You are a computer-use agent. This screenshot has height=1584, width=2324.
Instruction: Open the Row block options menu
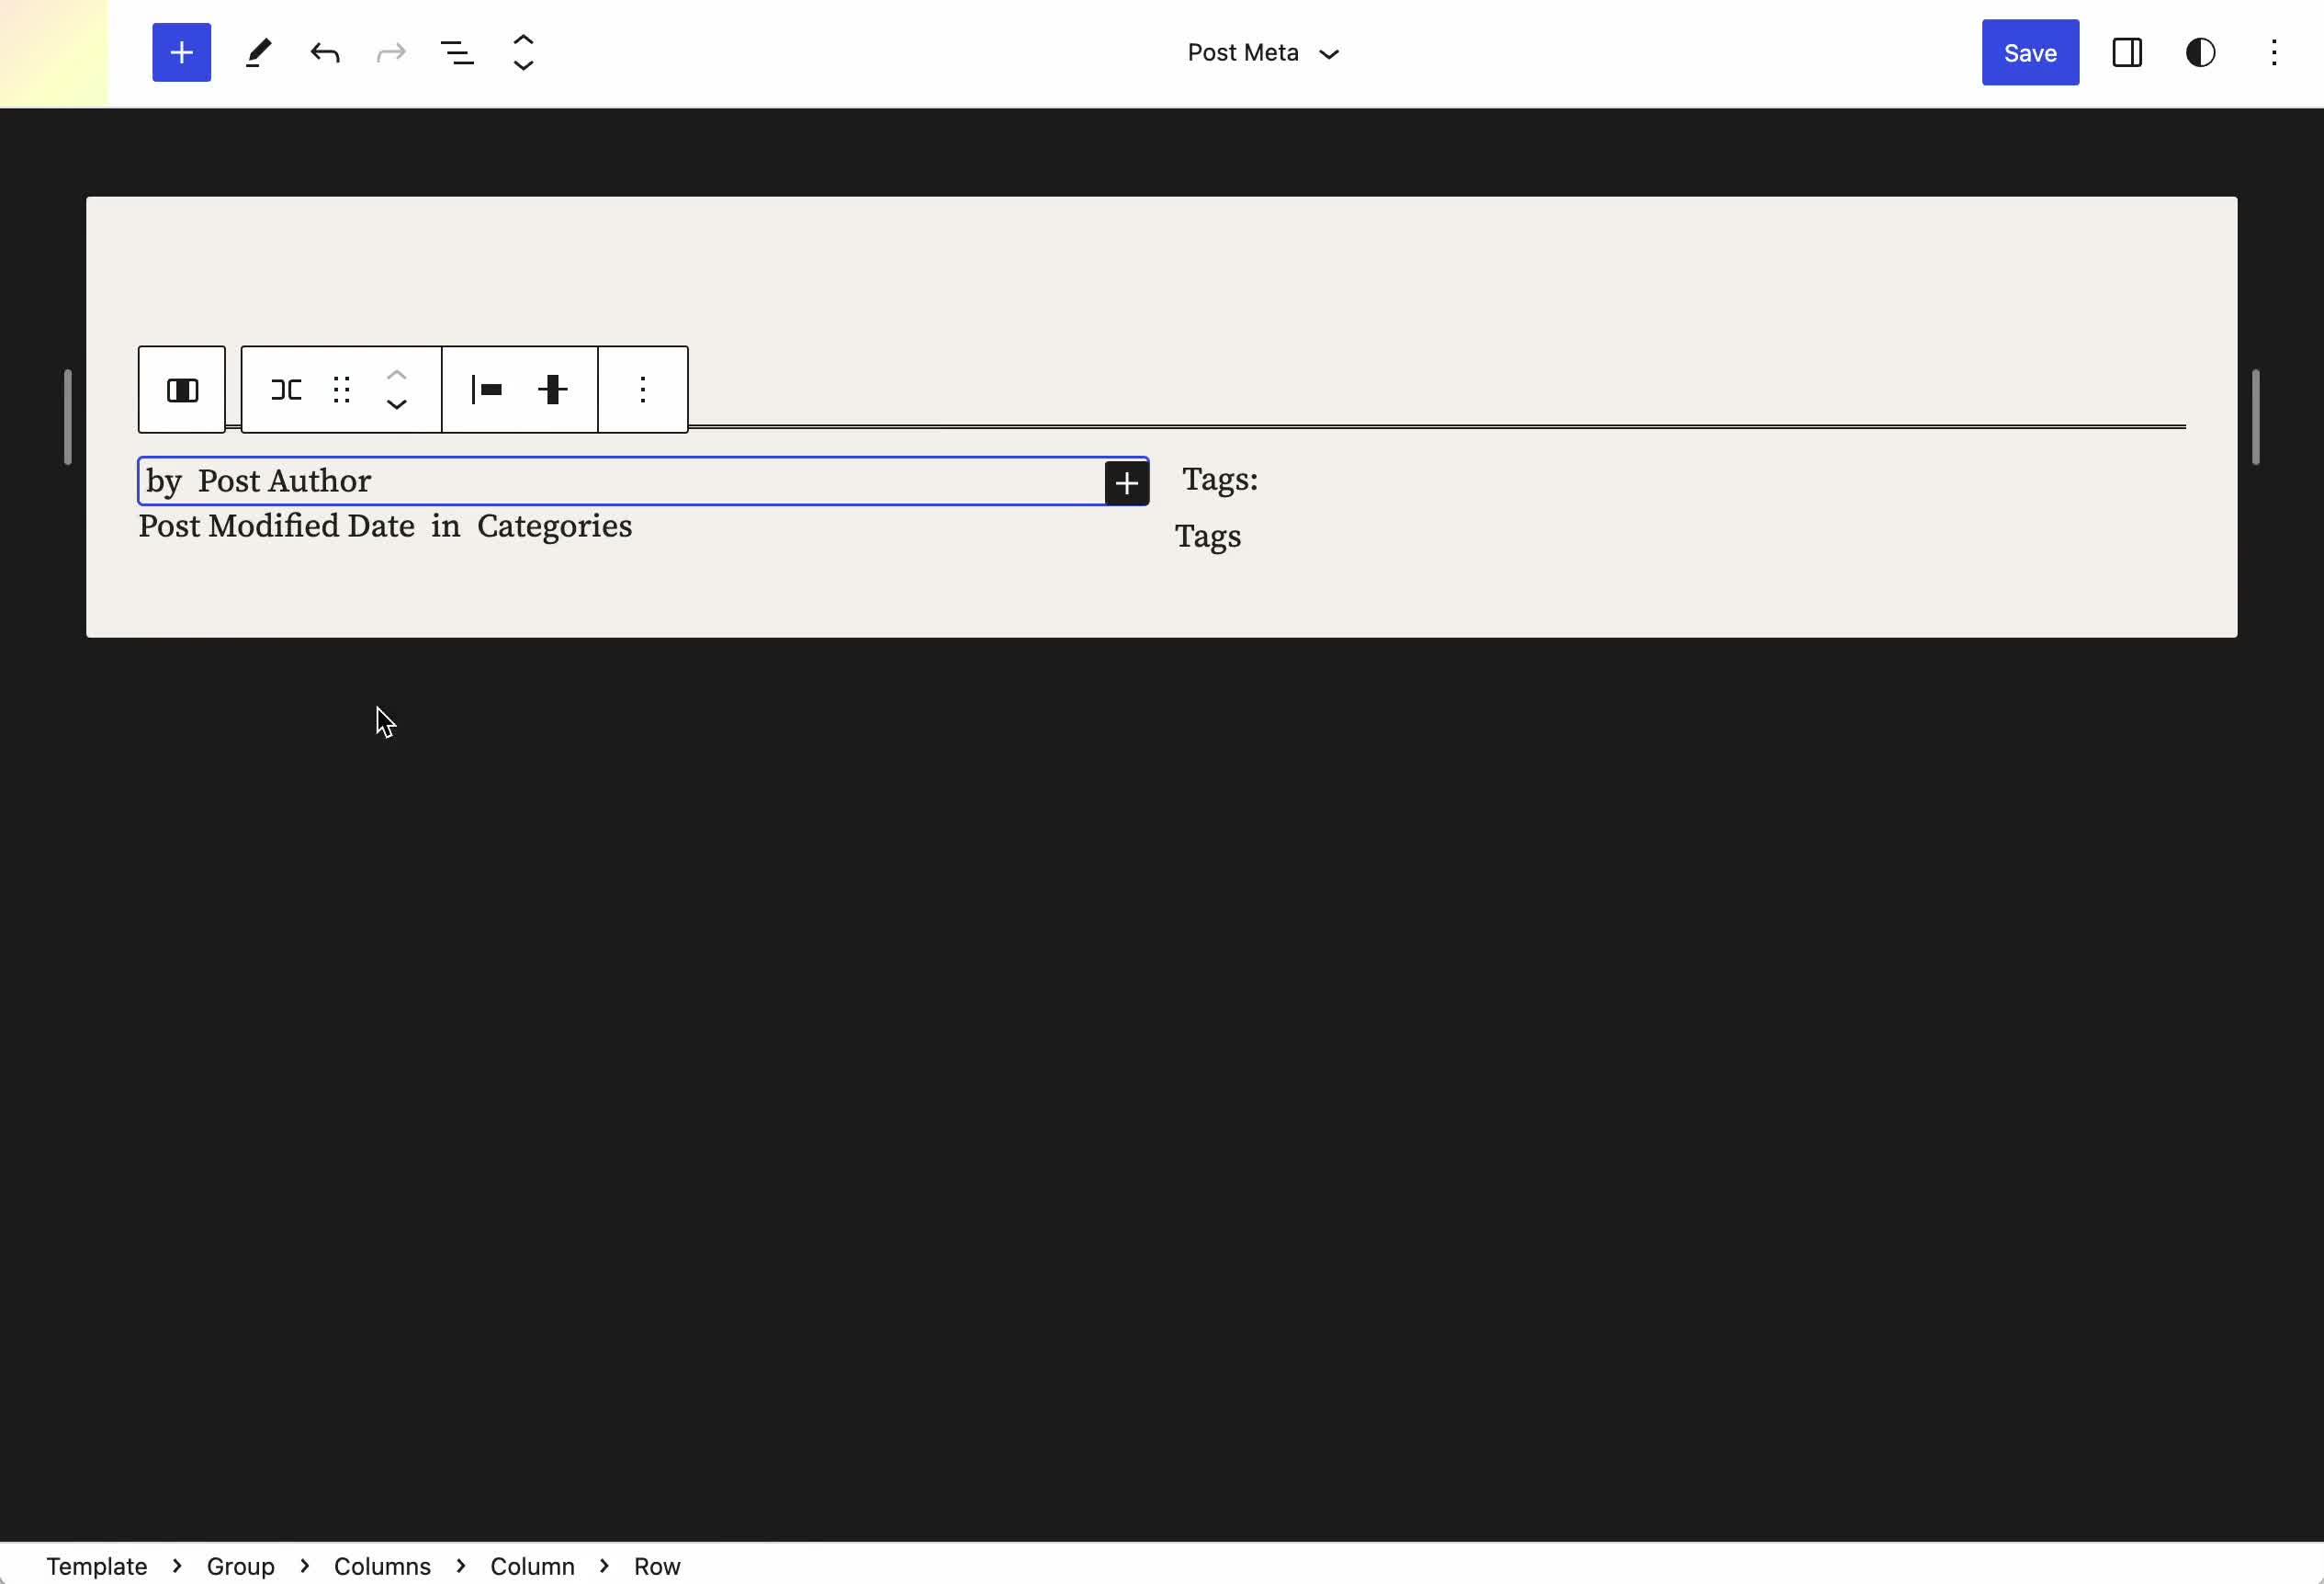642,389
